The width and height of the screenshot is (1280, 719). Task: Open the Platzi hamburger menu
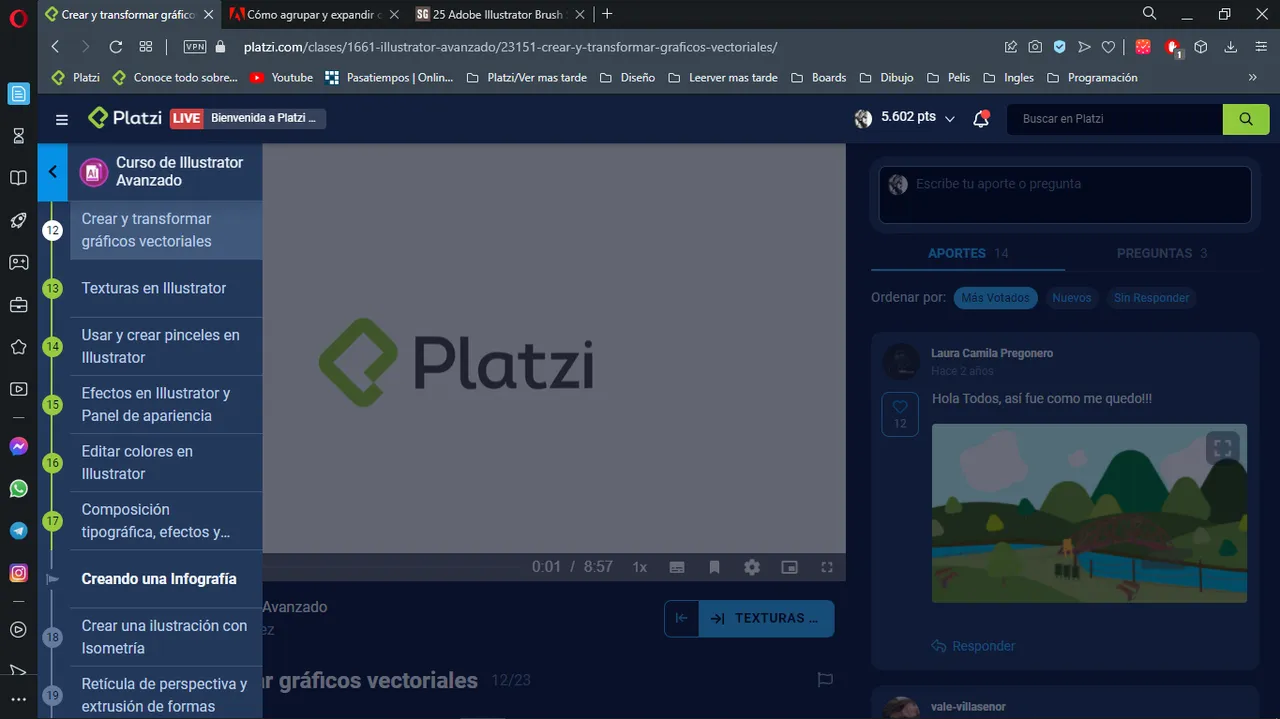pos(62,119)
